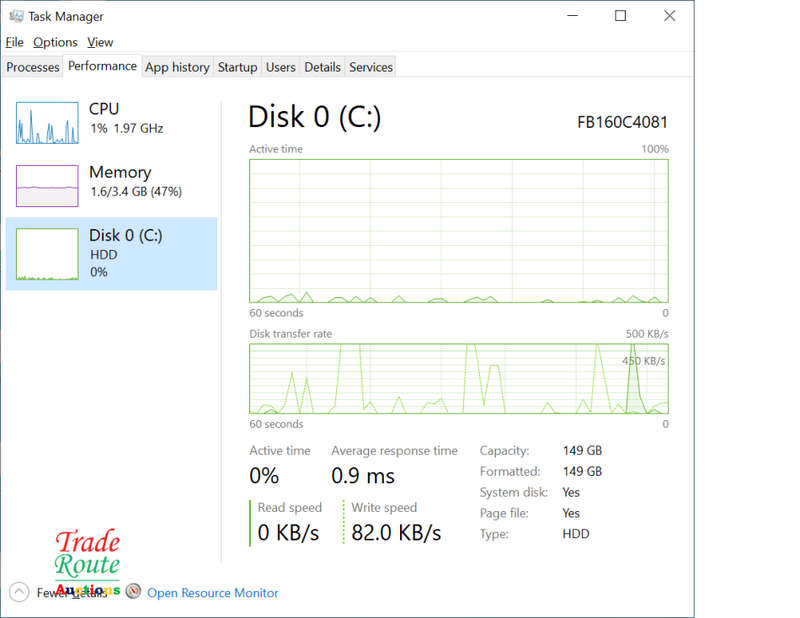Click the CPU label in sidebar

coord(104,109)
